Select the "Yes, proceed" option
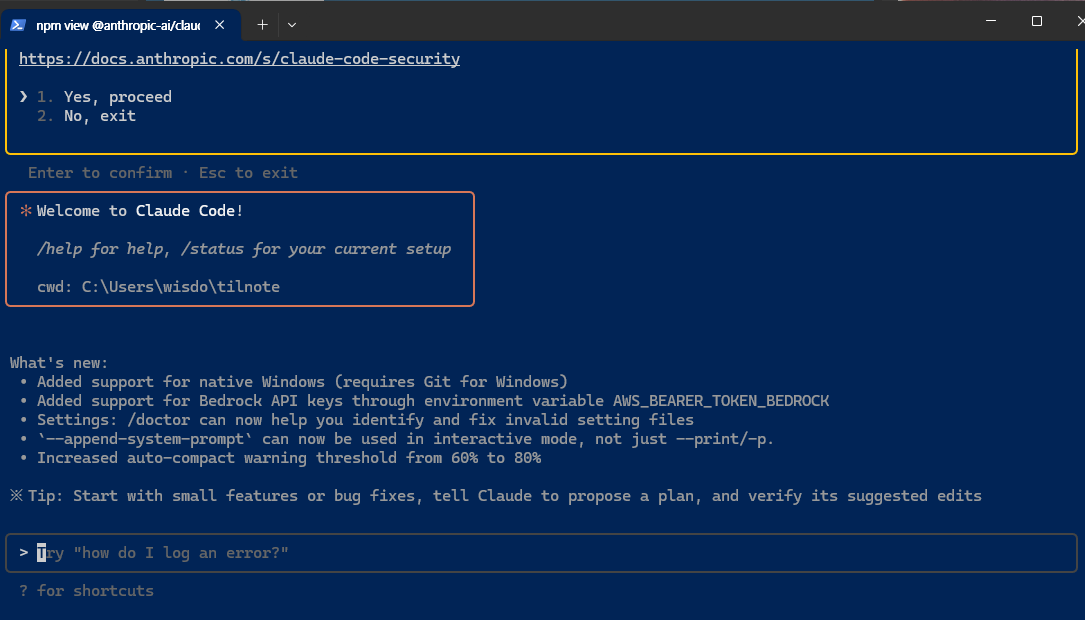 [118, 97]
